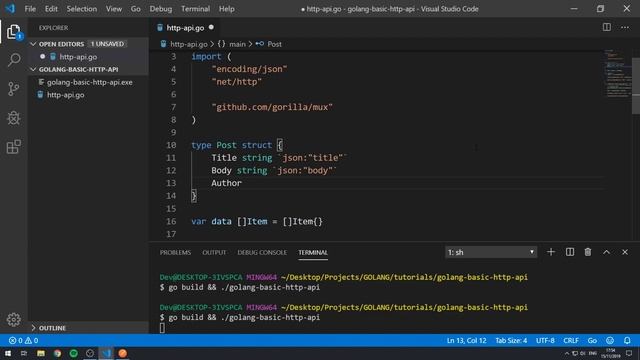The image size is (640, 360).
Task: Switch to the Debug Console tab
Action: click(262, 253)
